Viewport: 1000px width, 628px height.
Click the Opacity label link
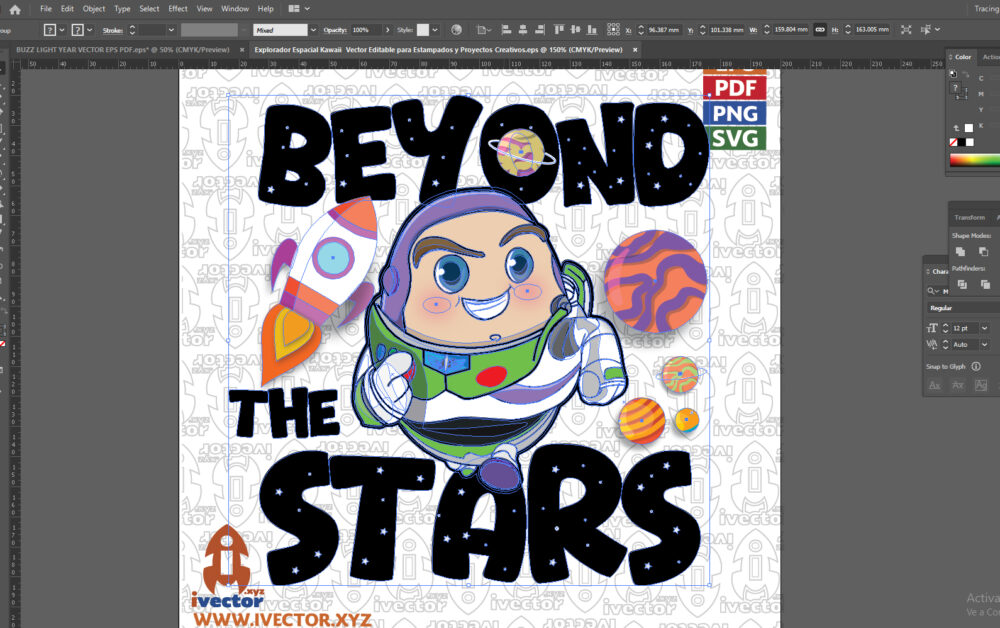click(x=335, y=30)
